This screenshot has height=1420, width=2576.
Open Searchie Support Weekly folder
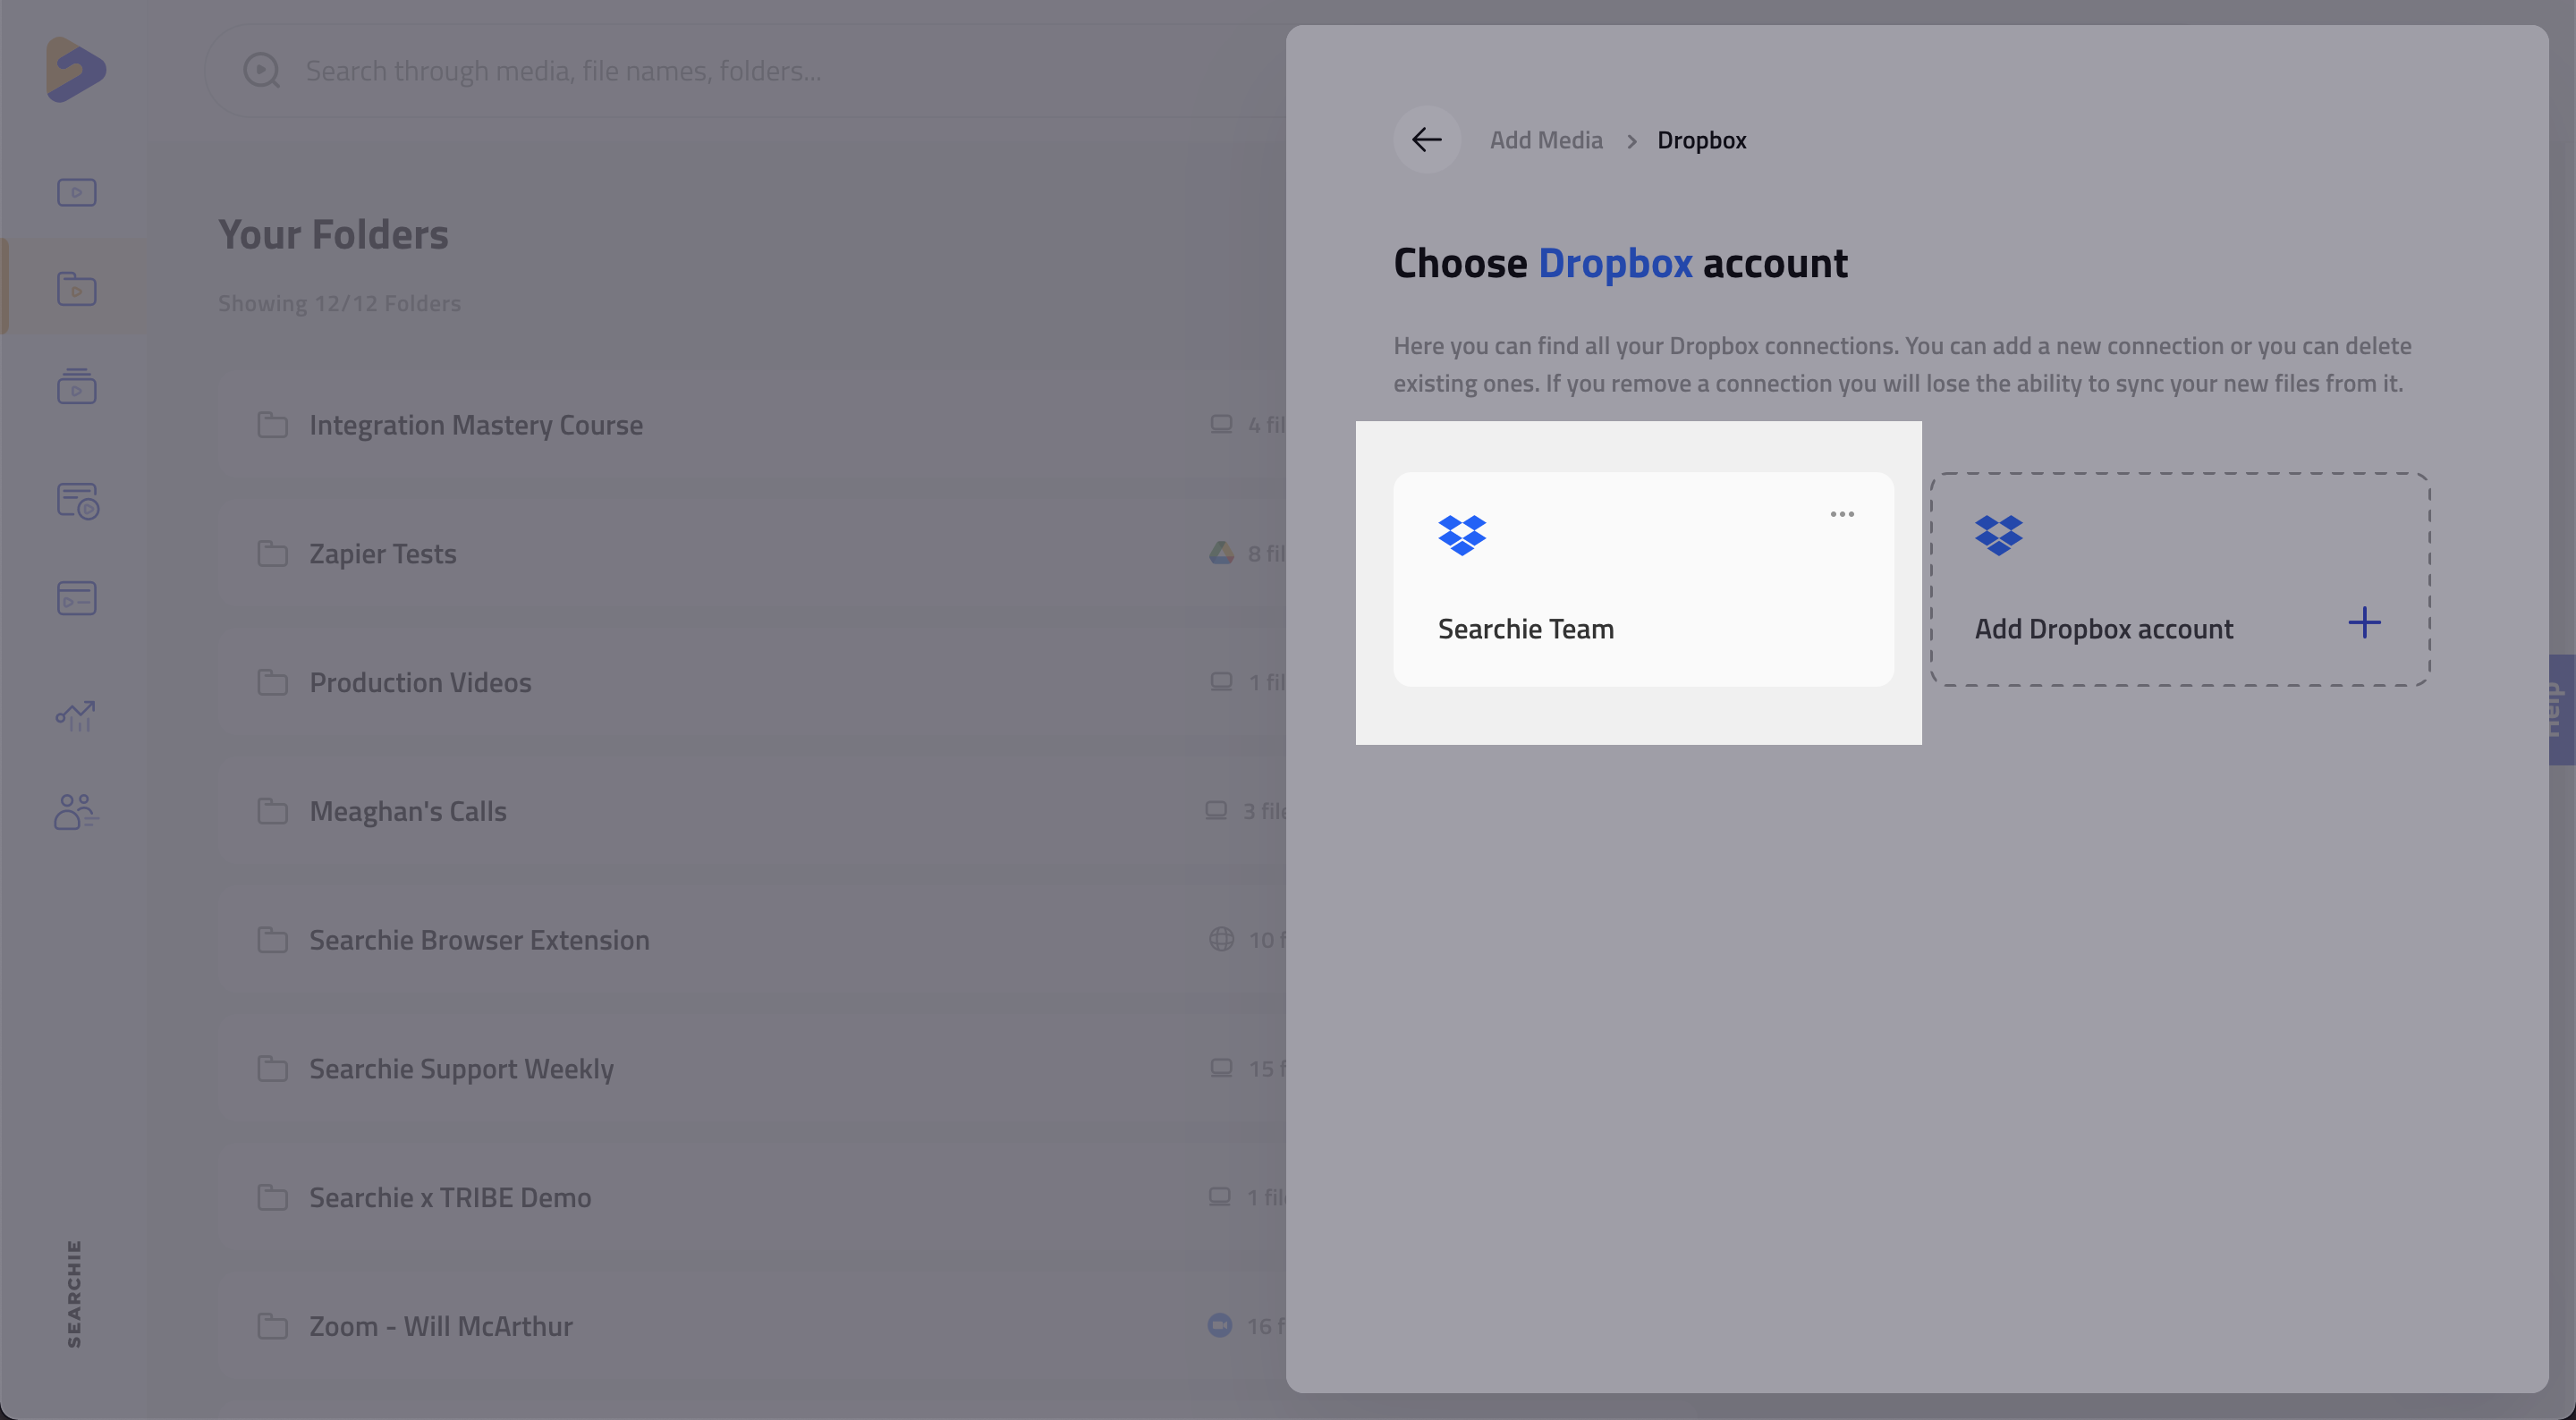752,1068
